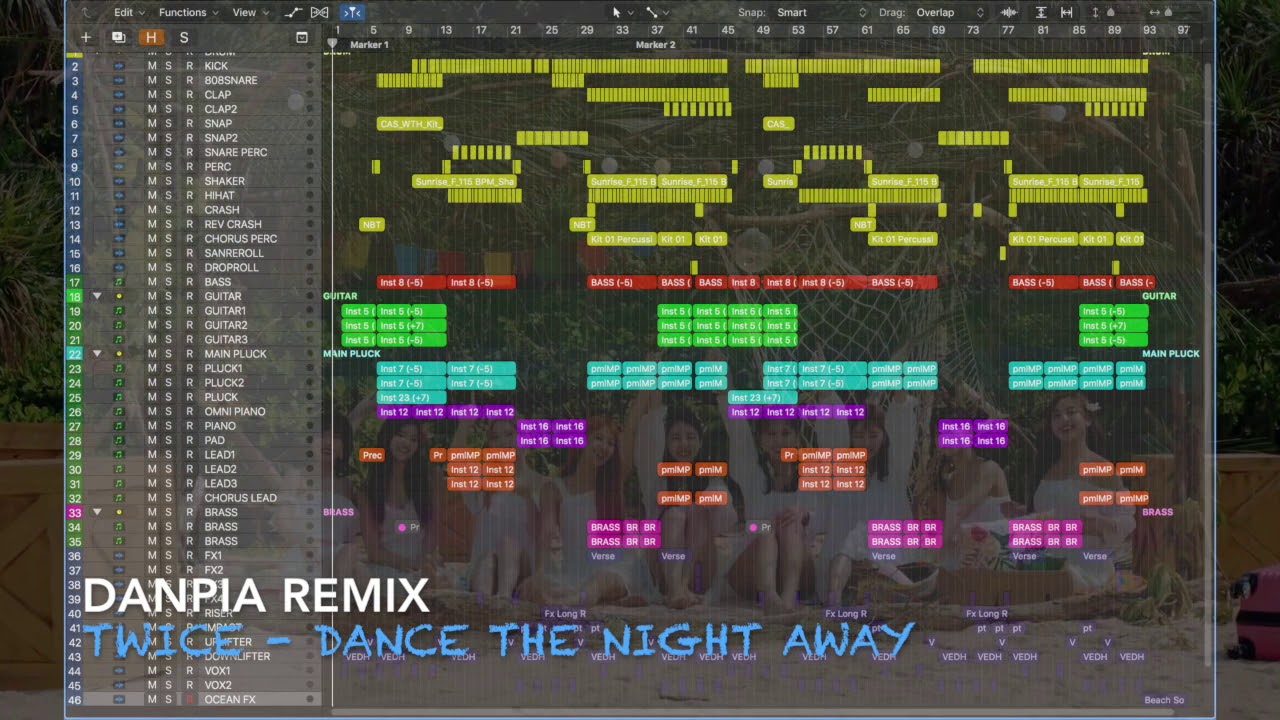Record-enable the SNAP track

click(189, 124)
